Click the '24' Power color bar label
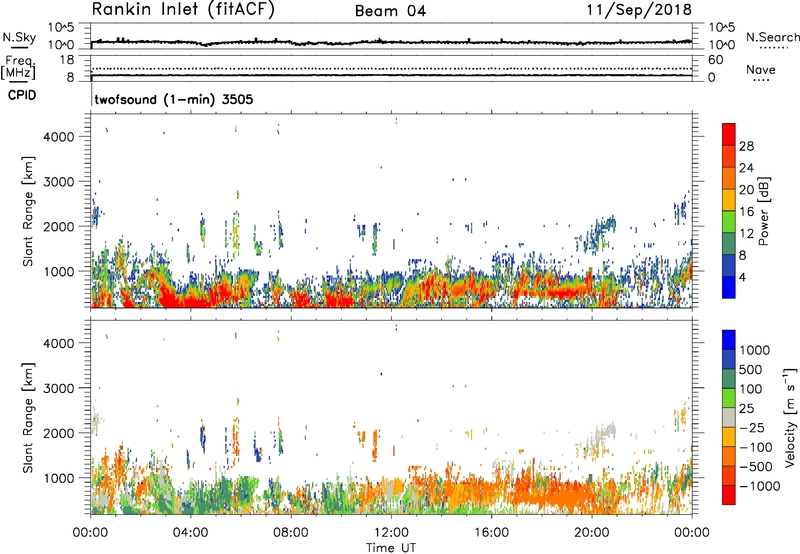The height and width of the screenshot is (554, 800). coord(746,168)
